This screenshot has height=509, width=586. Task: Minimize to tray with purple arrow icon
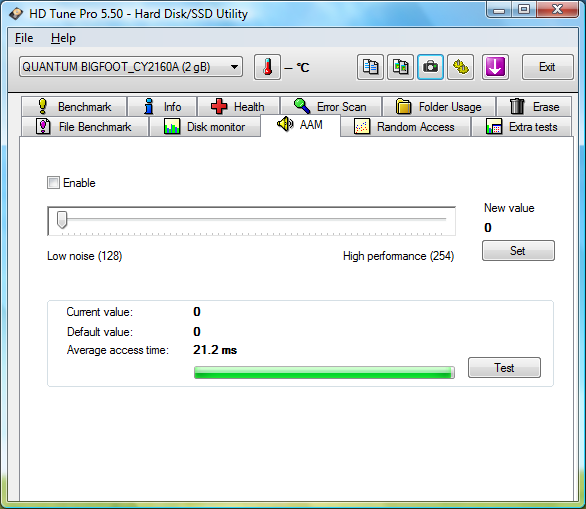[x=495, y=67]
